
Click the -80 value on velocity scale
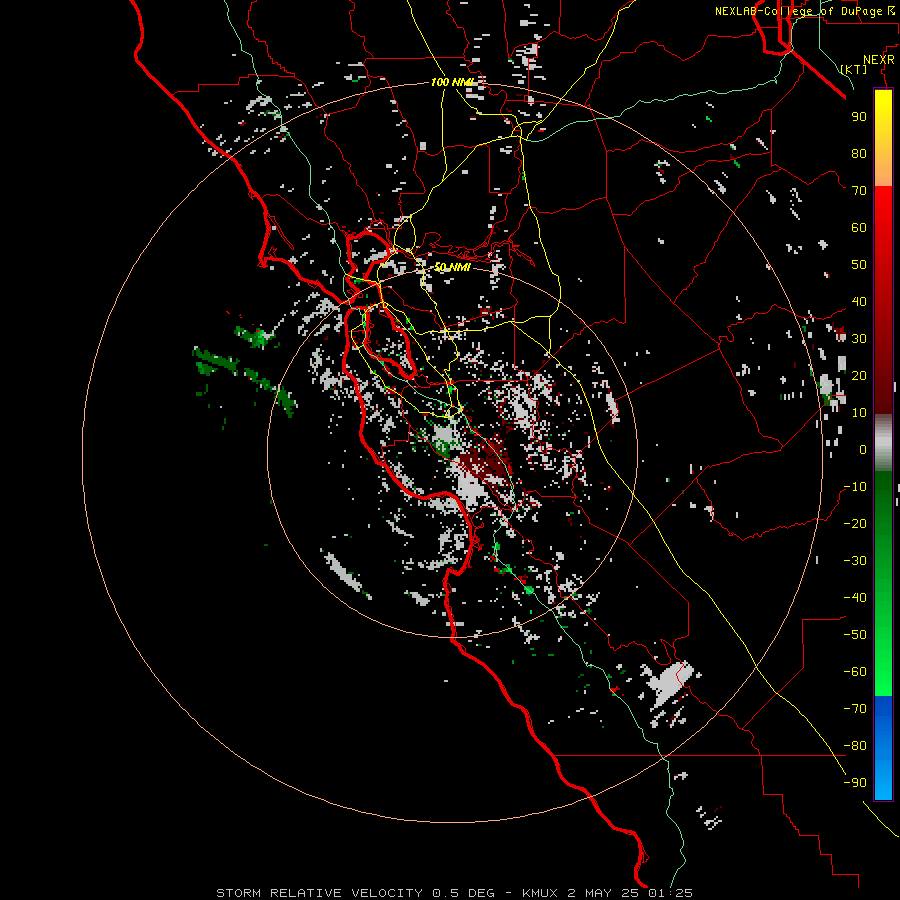click(x=855, y=746)
